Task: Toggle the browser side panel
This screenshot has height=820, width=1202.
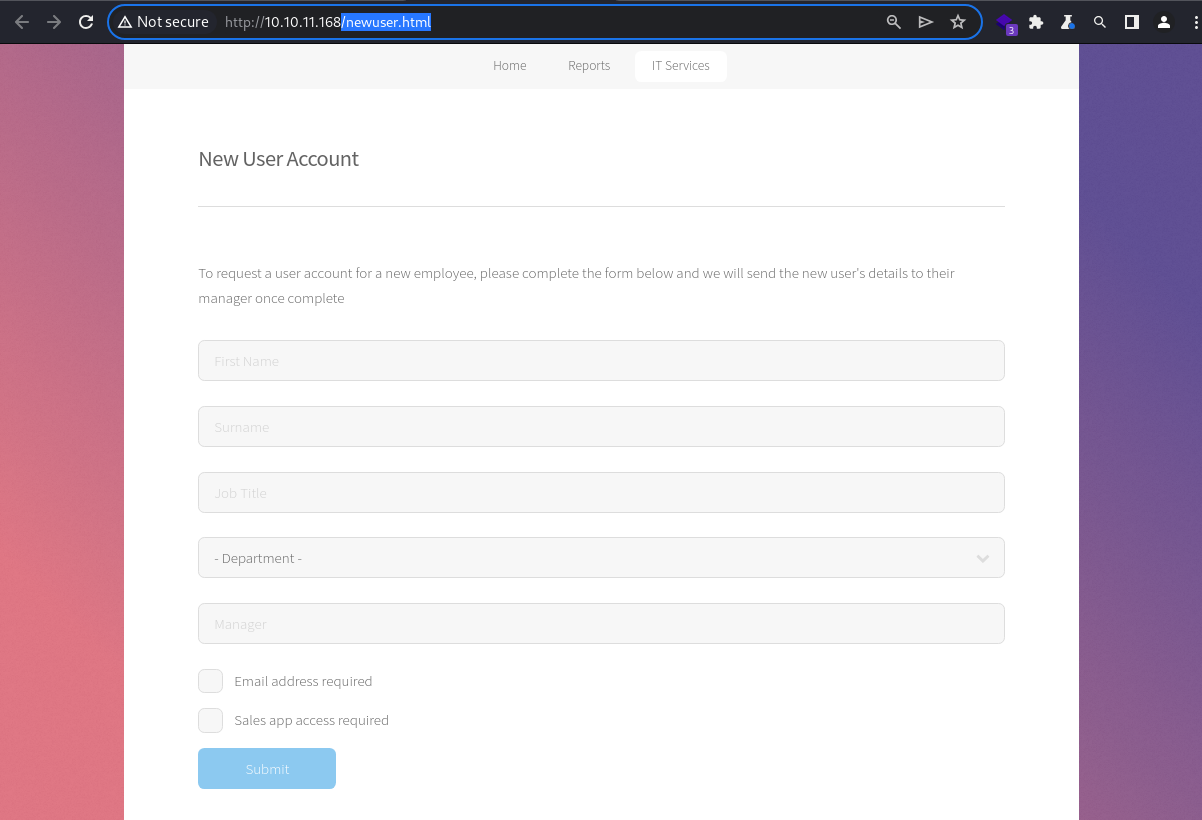Action: (x=1132, y=22)
